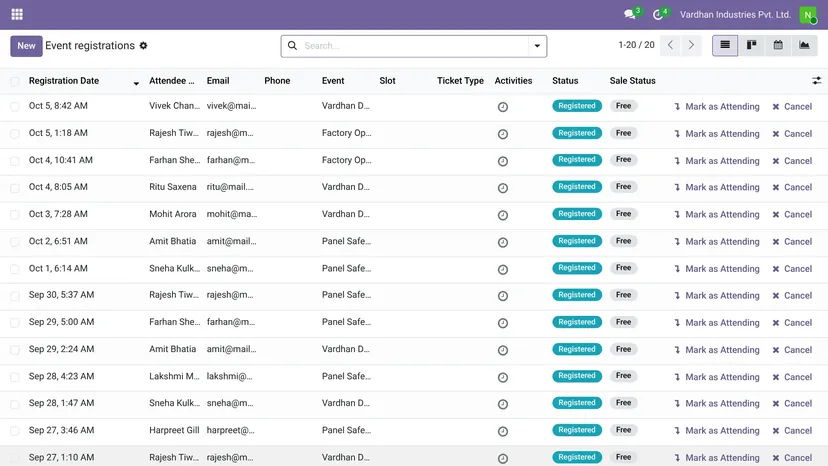This screenshot has height=466, width=828.
Task: Open activity clock for Sep 30, 5:37 AM row
Action: click(503, 296)
